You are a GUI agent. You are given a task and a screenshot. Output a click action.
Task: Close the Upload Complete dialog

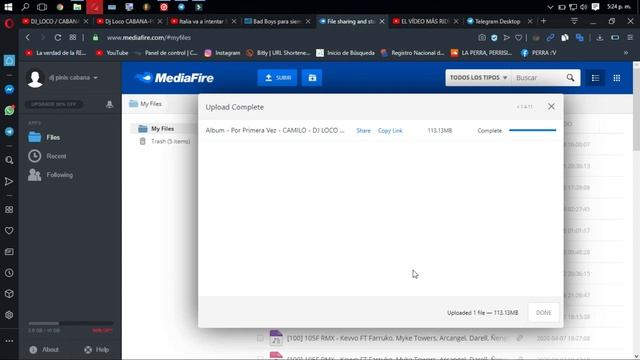click(x=551, y=107)
